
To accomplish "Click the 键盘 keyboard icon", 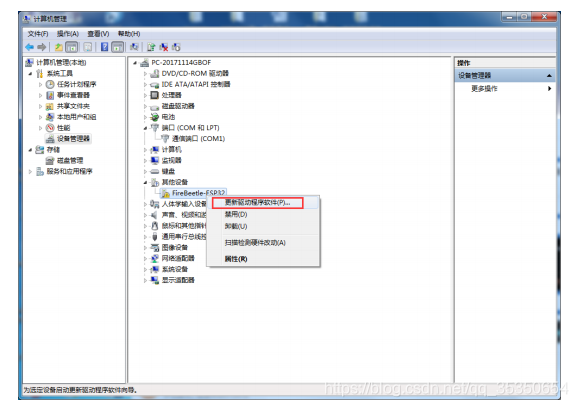I will point(155,171).
